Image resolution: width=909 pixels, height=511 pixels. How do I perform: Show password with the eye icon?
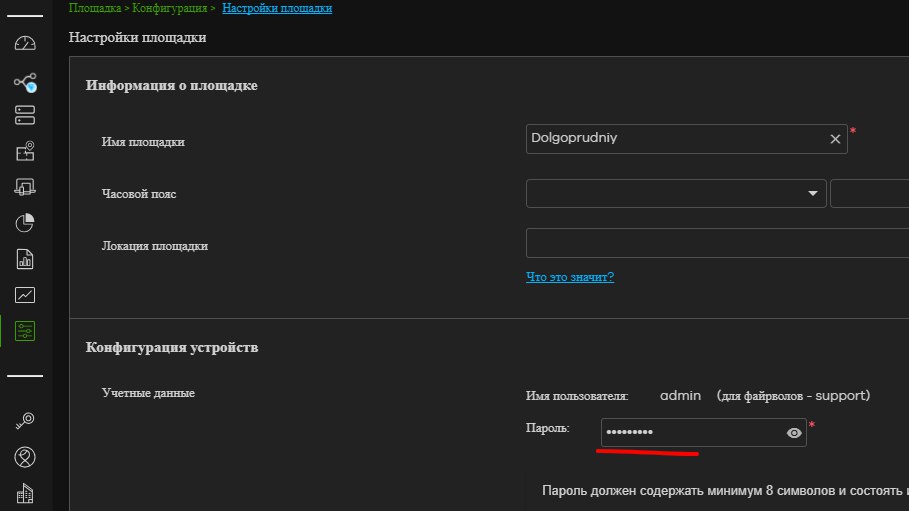tap(794, 433)
